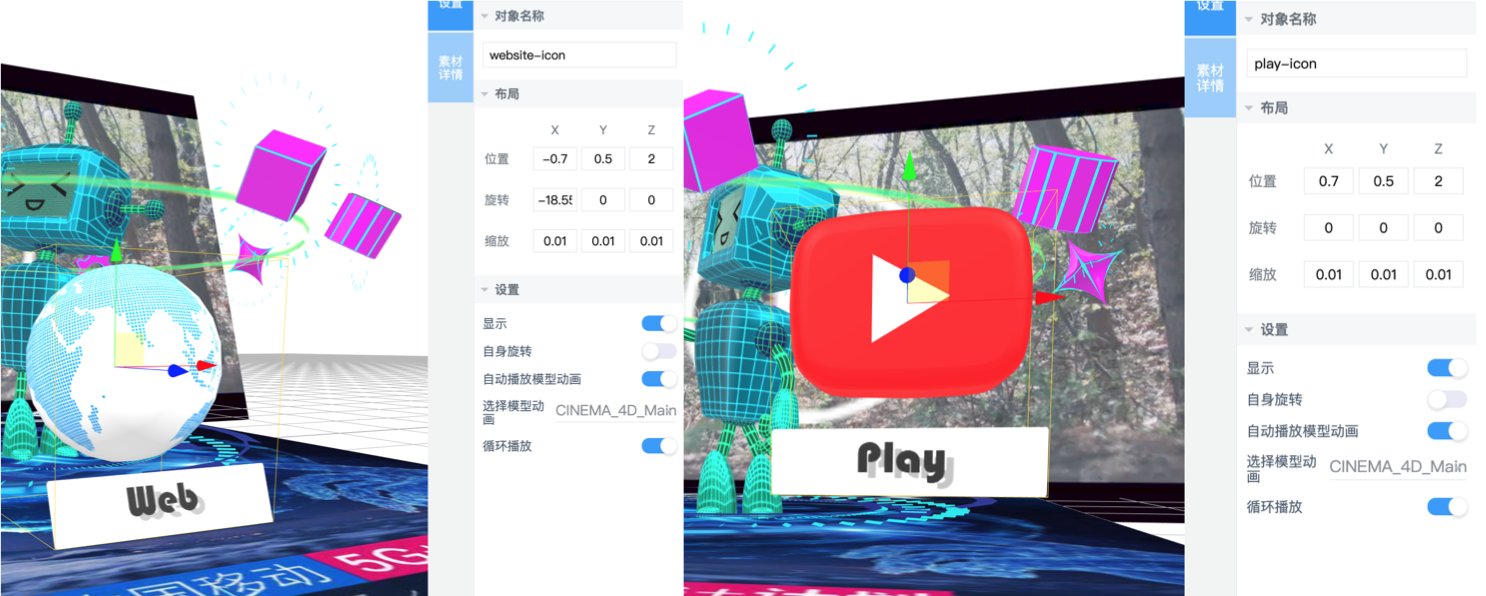Click blue center gizmo dot on play icon
This screenshot has width=1486, height=596.
pos(907,275)
